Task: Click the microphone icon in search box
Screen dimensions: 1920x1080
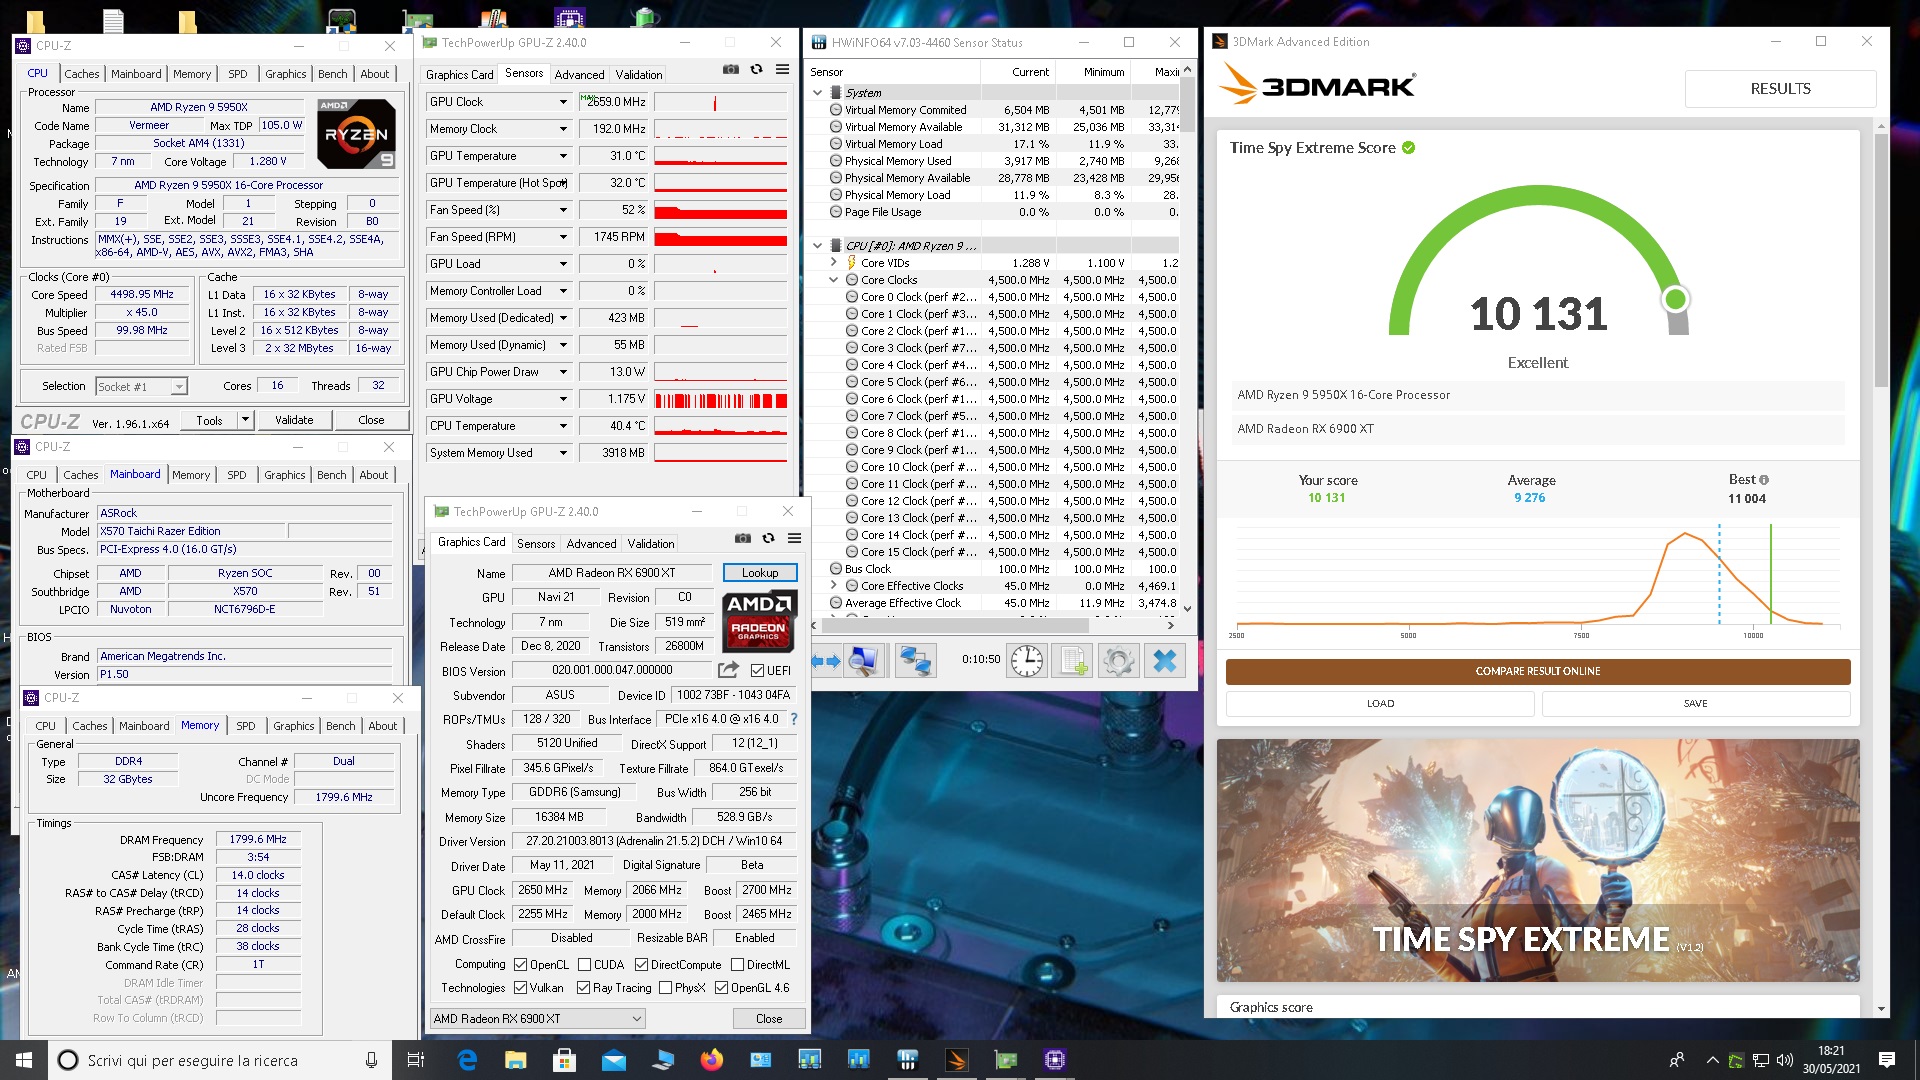Action: pos(371,1060)
